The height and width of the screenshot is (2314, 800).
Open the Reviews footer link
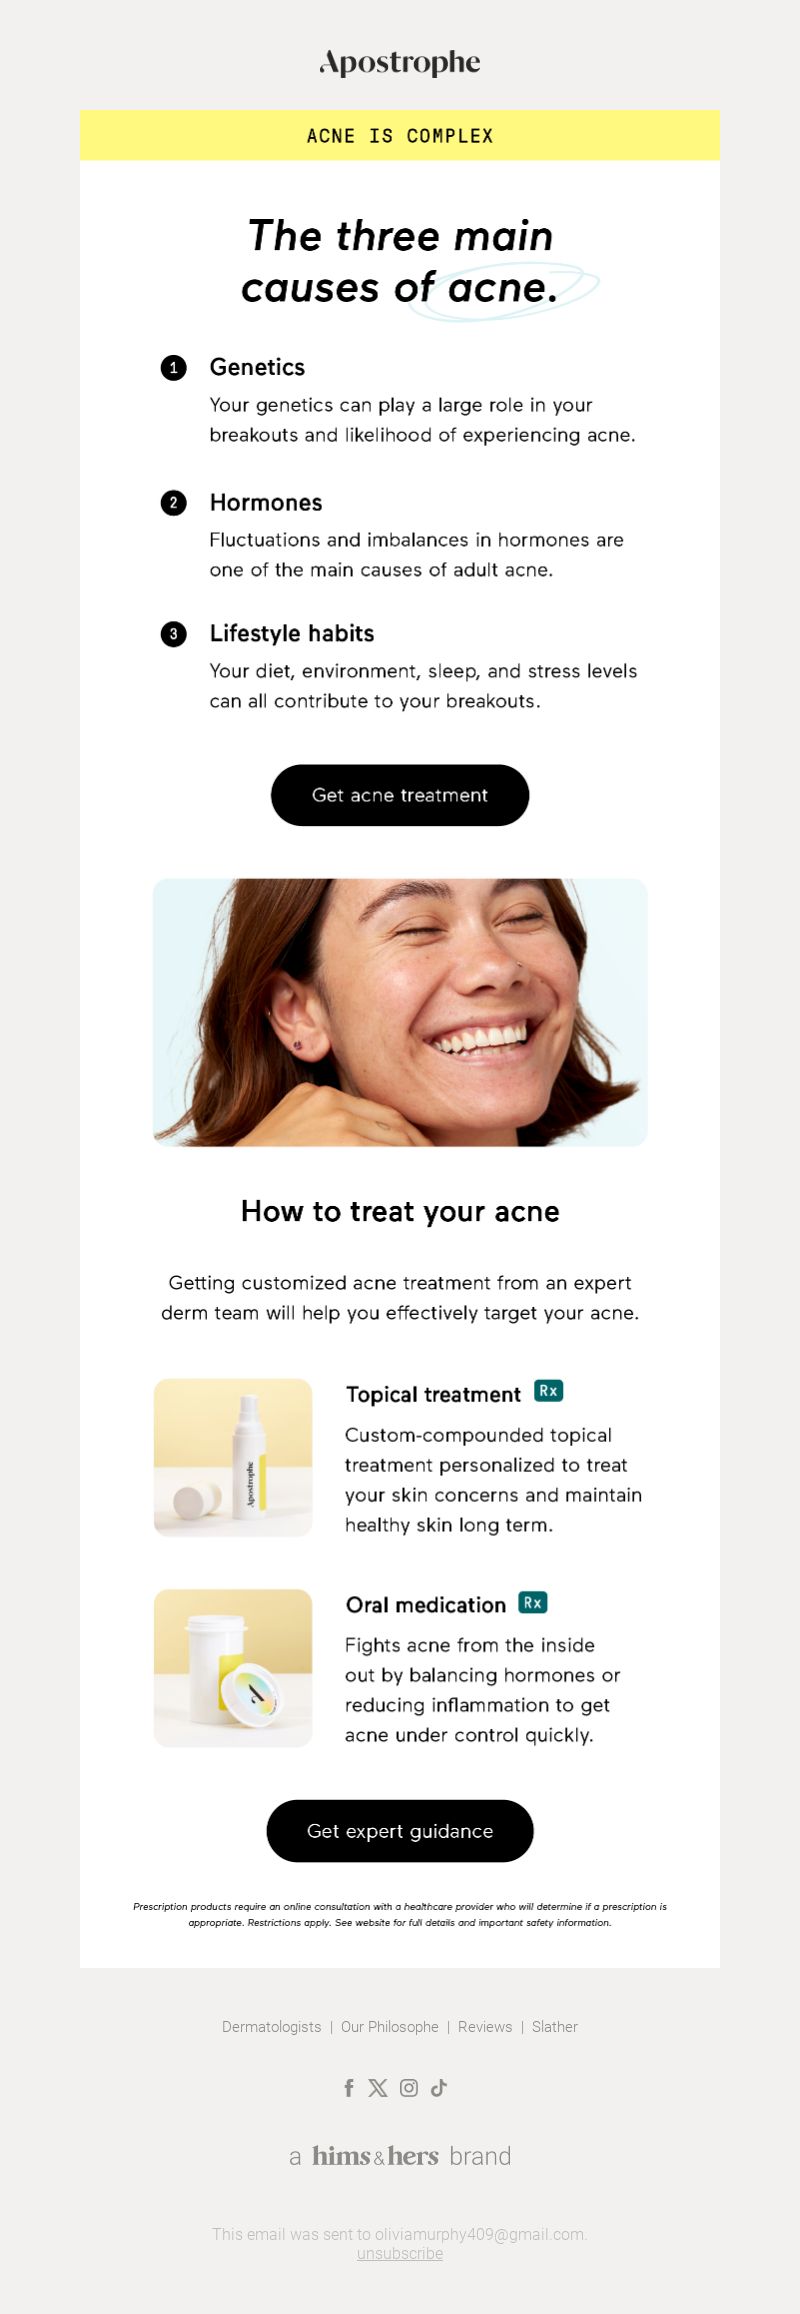485,2027
